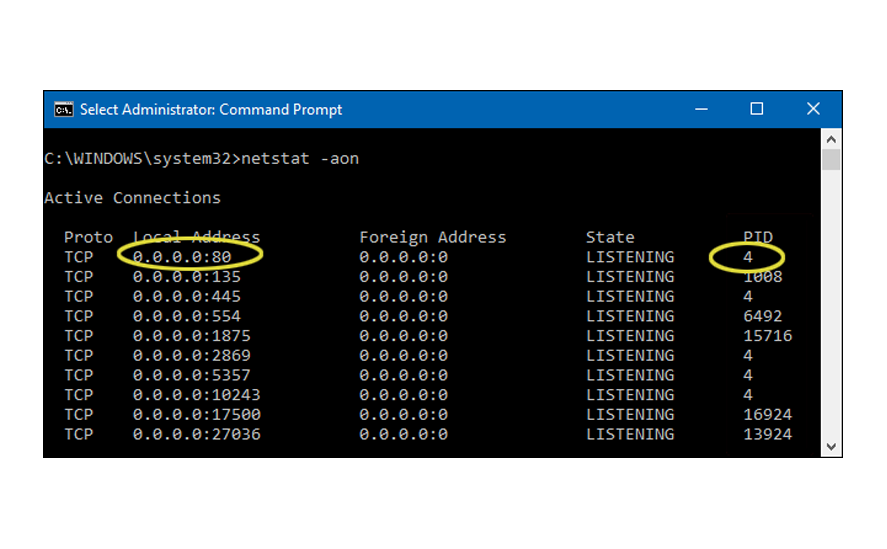Screen dimensions: 887x549
Task: Click local address 0.0.0.0:10243
Action: click(197, 394)
